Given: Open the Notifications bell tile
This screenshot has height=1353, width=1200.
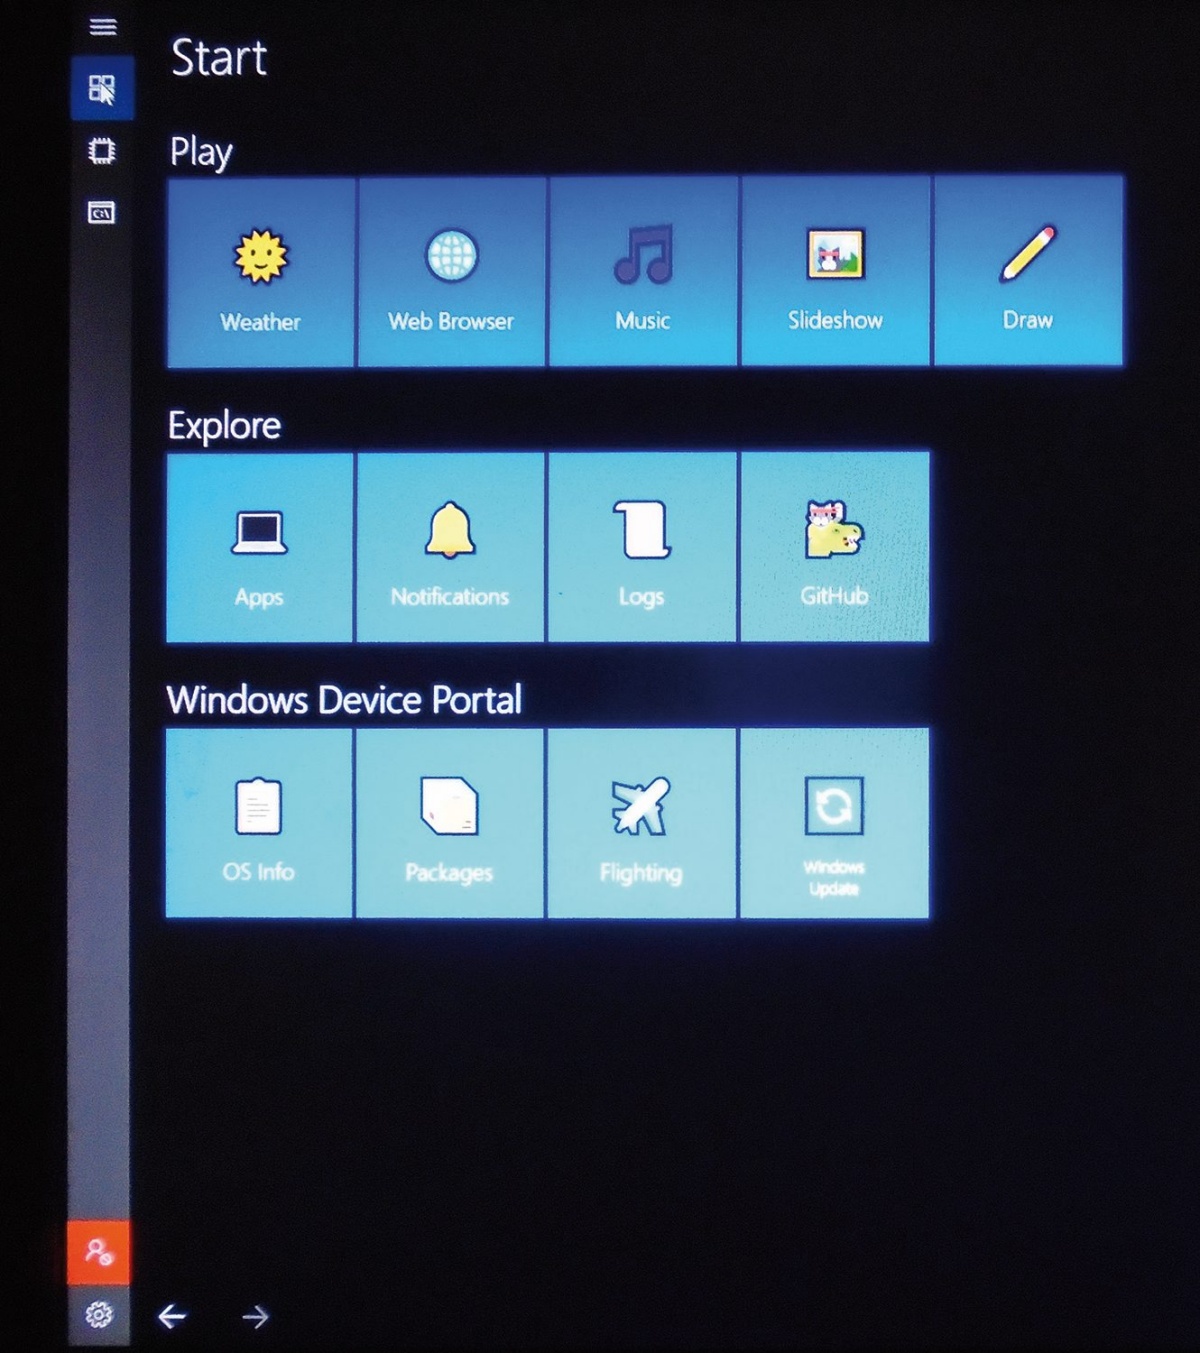Looking at the screenshot, I should click(x=450, y=547).
